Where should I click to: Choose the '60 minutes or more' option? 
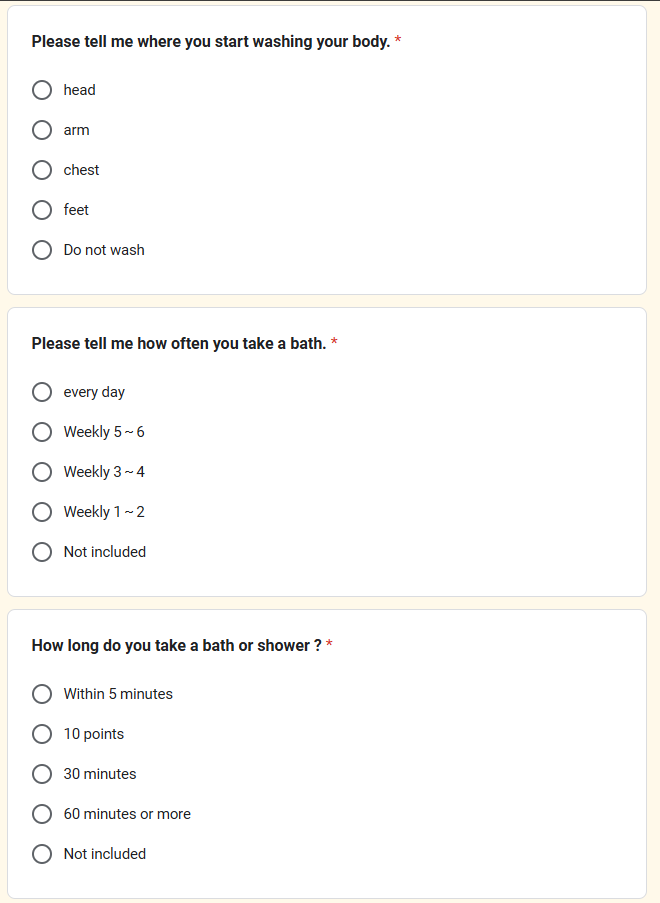point(42,814)
